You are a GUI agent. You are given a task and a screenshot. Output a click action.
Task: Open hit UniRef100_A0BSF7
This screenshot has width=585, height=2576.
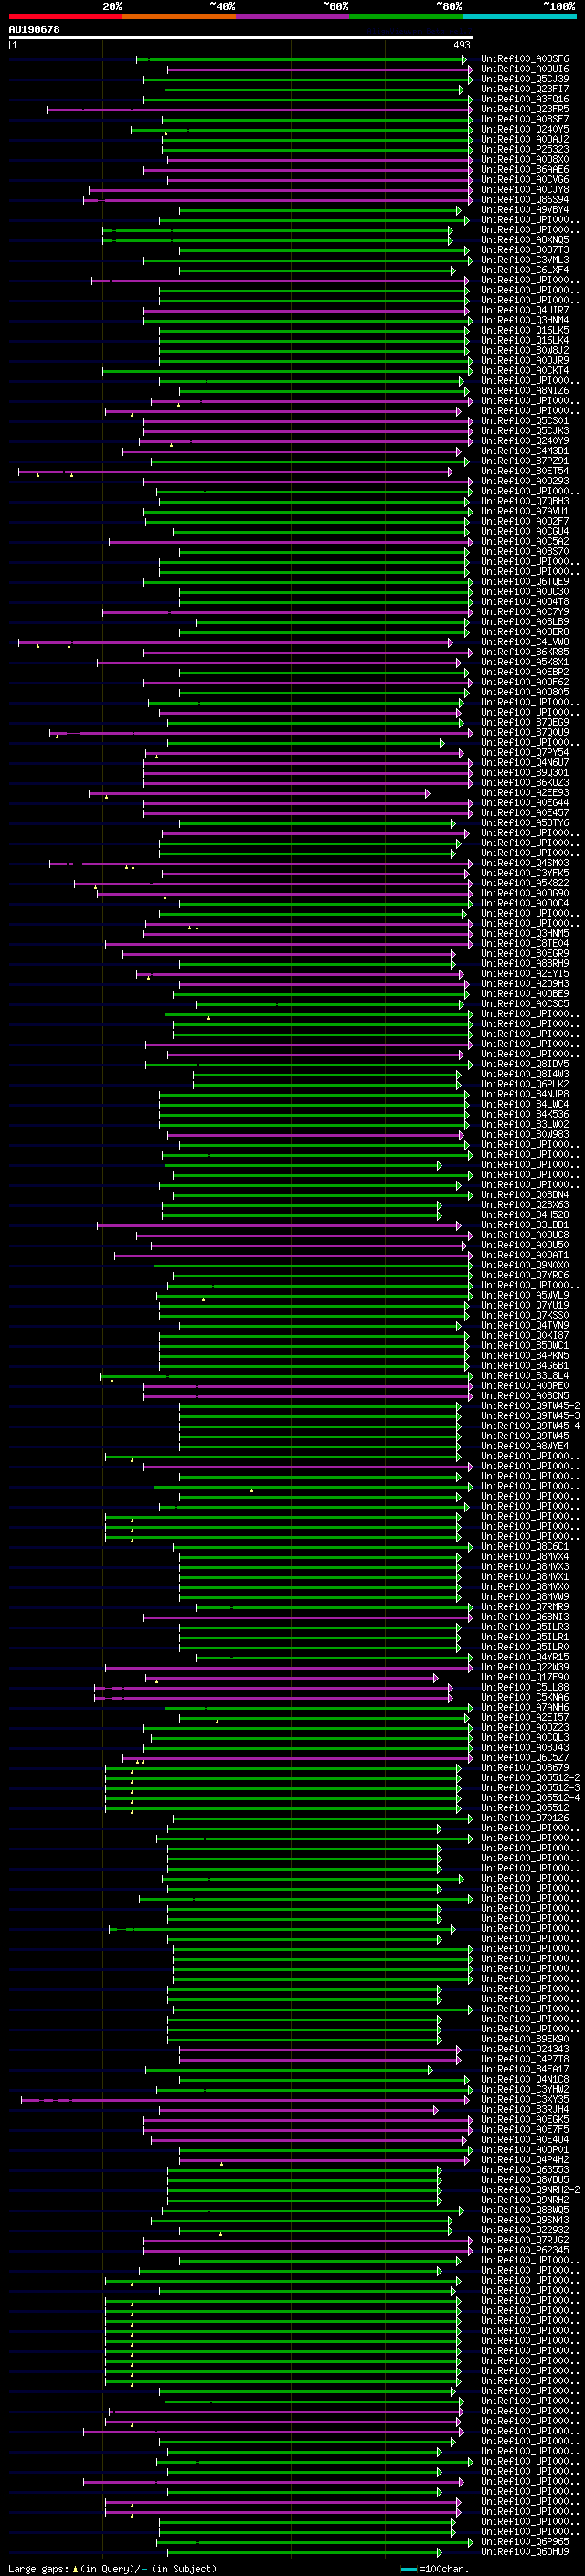coord(525,119)
